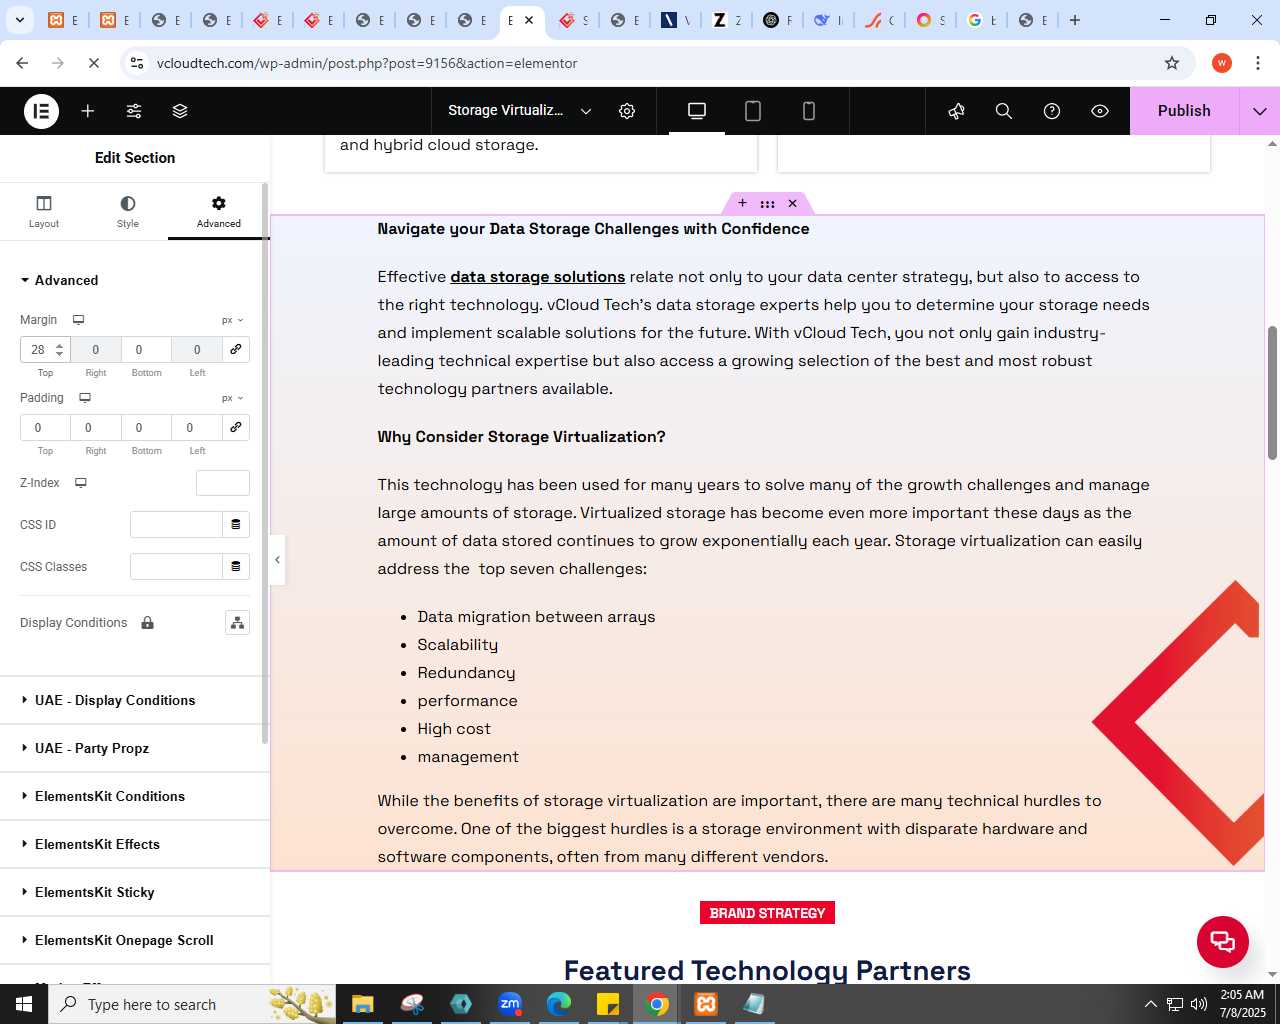This screenshot has width=1280, height=1024.
Task: Click the Padding Top input field
Action: click(x=45, y=427)
